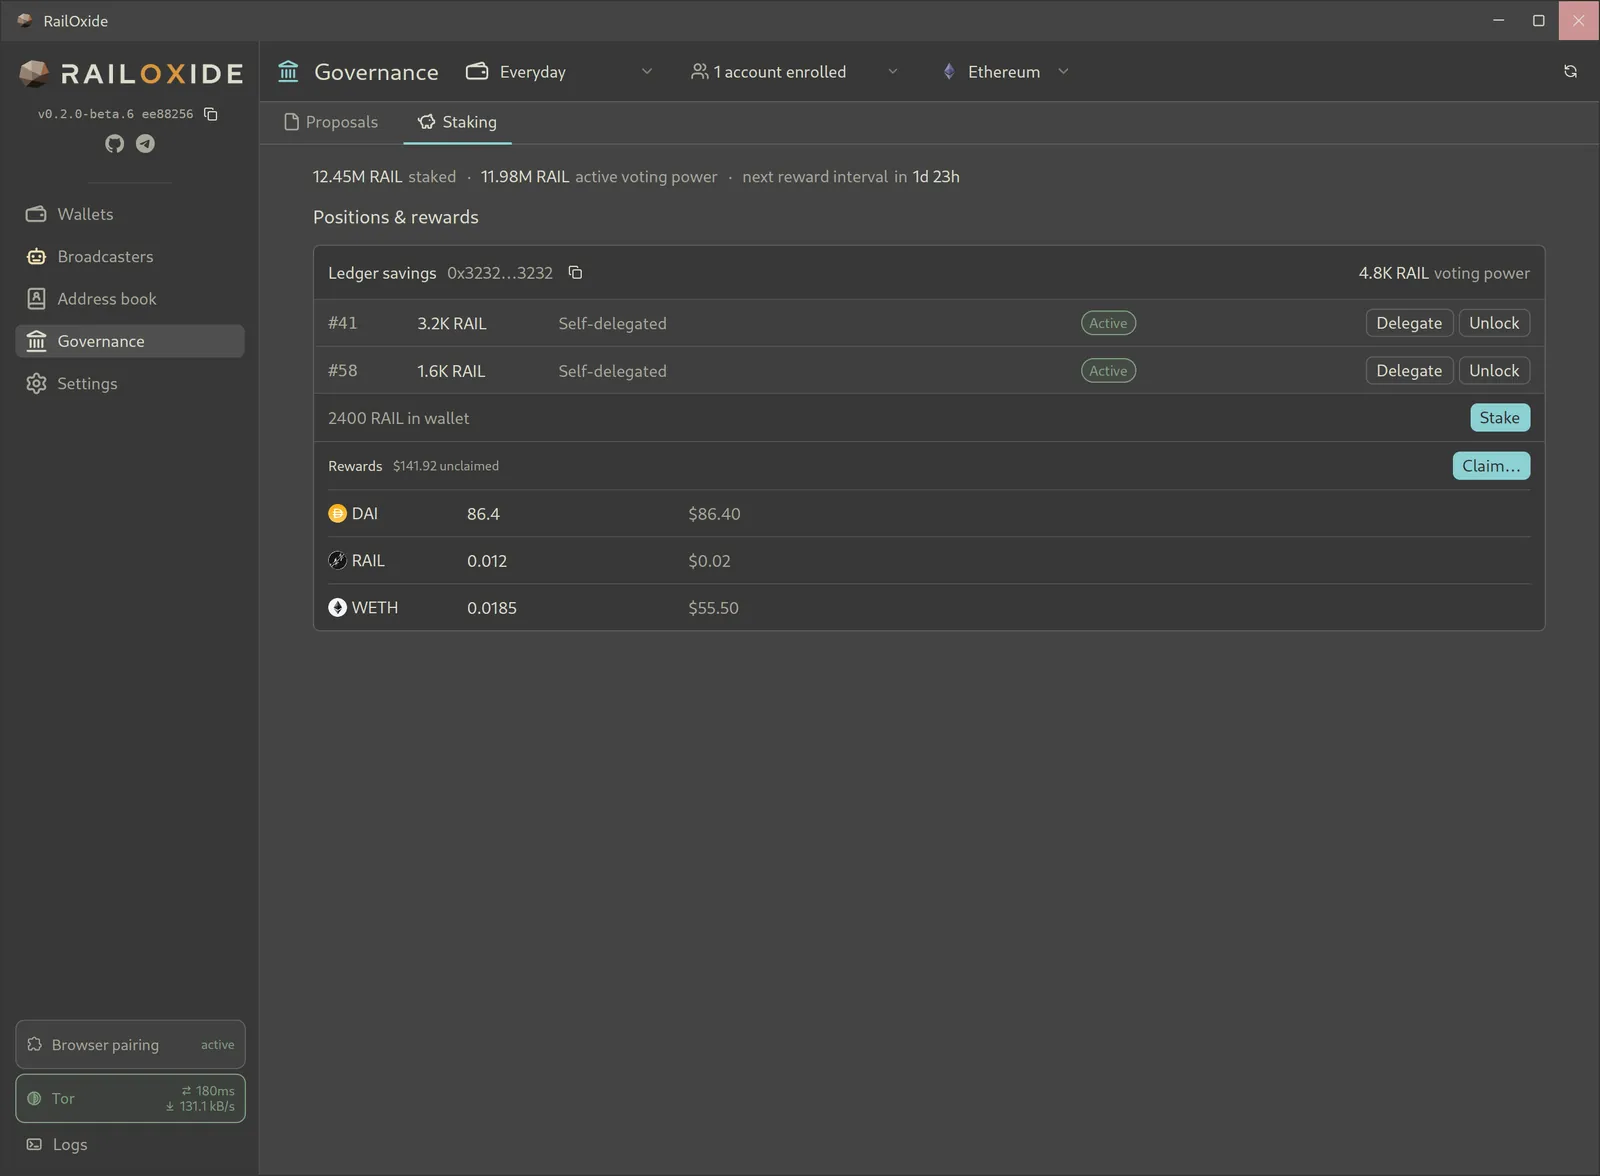This screenshot has height=1176, width=1600.
Task: Click the DAI token icon
Action: tap(337, 513)
